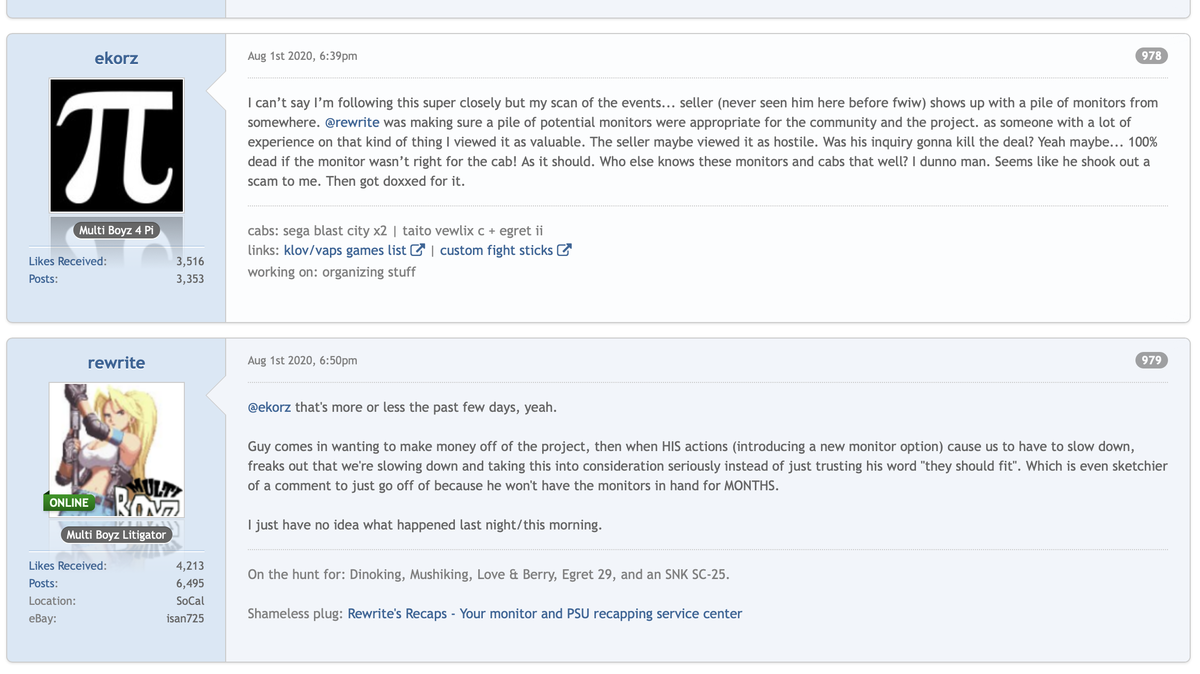
Task: Open rewrite's user profile name link
Action: 116,362
